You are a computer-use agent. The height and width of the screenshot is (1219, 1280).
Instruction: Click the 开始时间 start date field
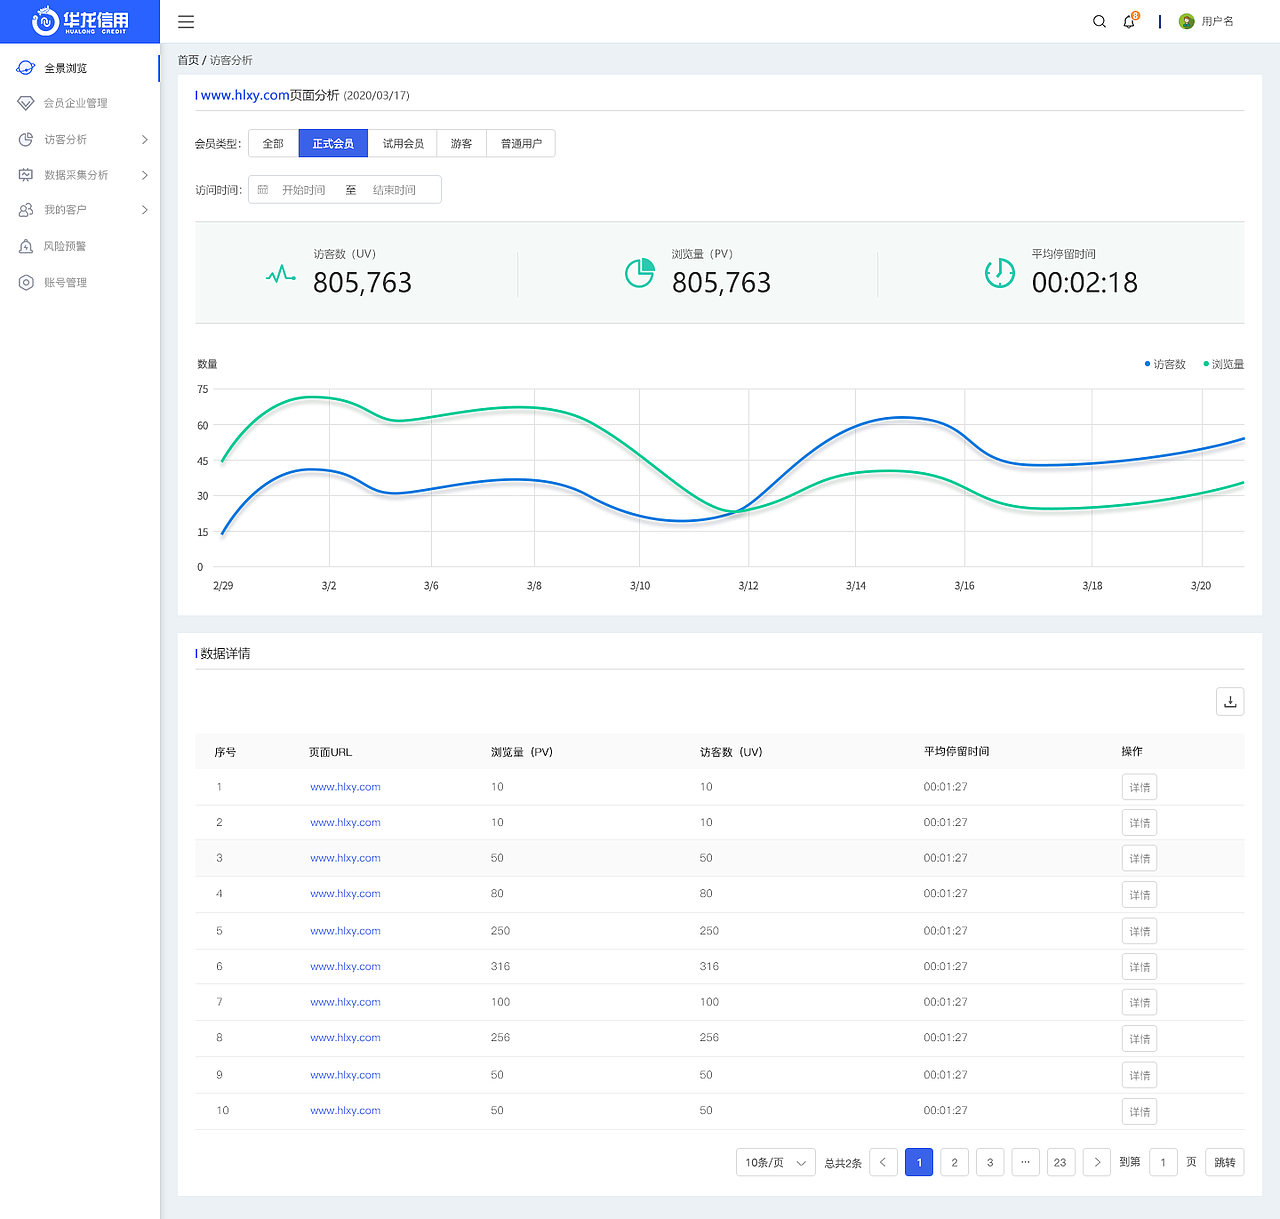coord(303,190)
